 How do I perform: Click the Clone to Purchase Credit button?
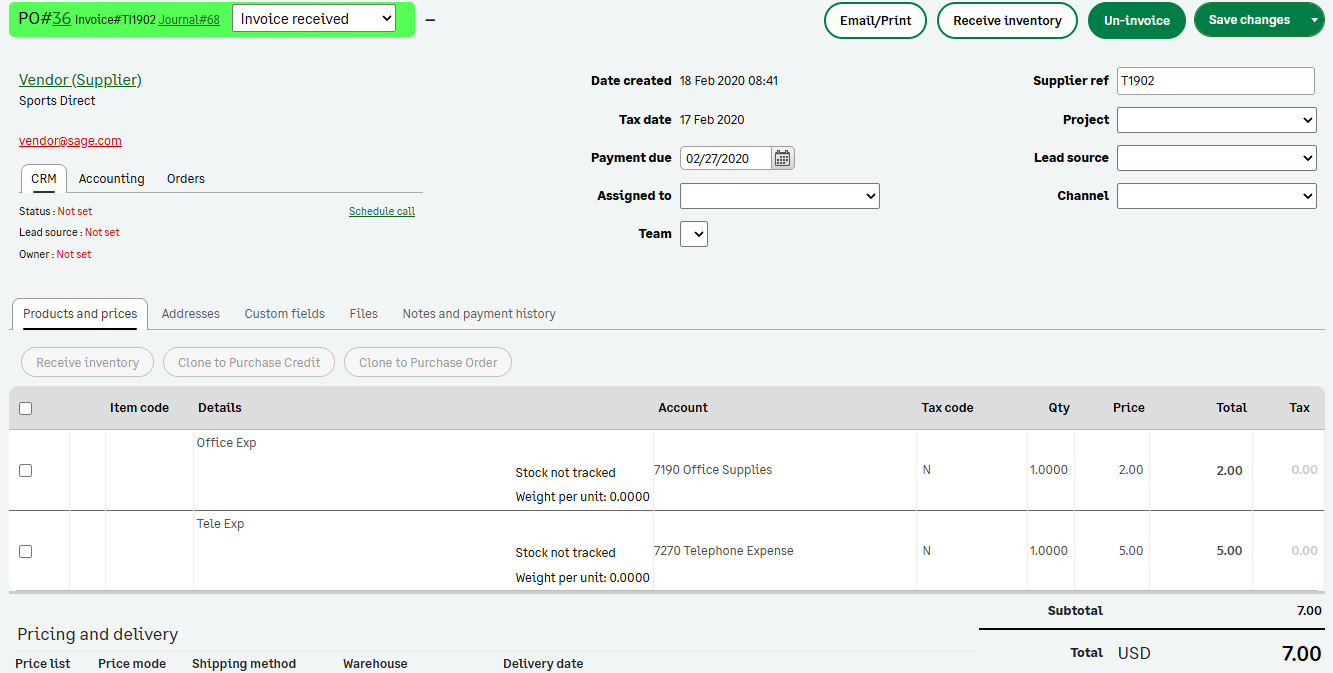click(x=249, y=362)
